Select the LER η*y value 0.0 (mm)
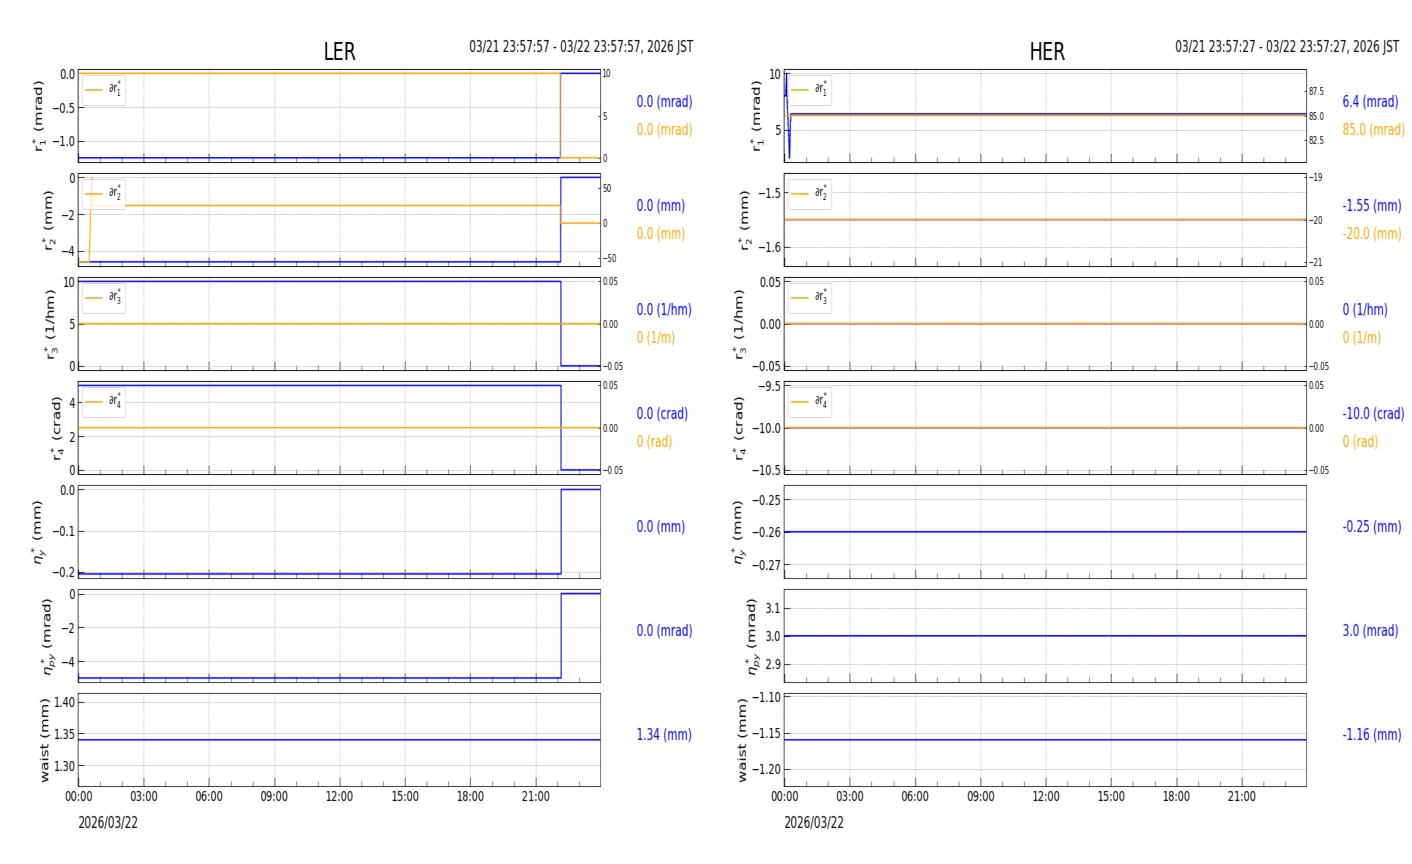 click(661, 527)
